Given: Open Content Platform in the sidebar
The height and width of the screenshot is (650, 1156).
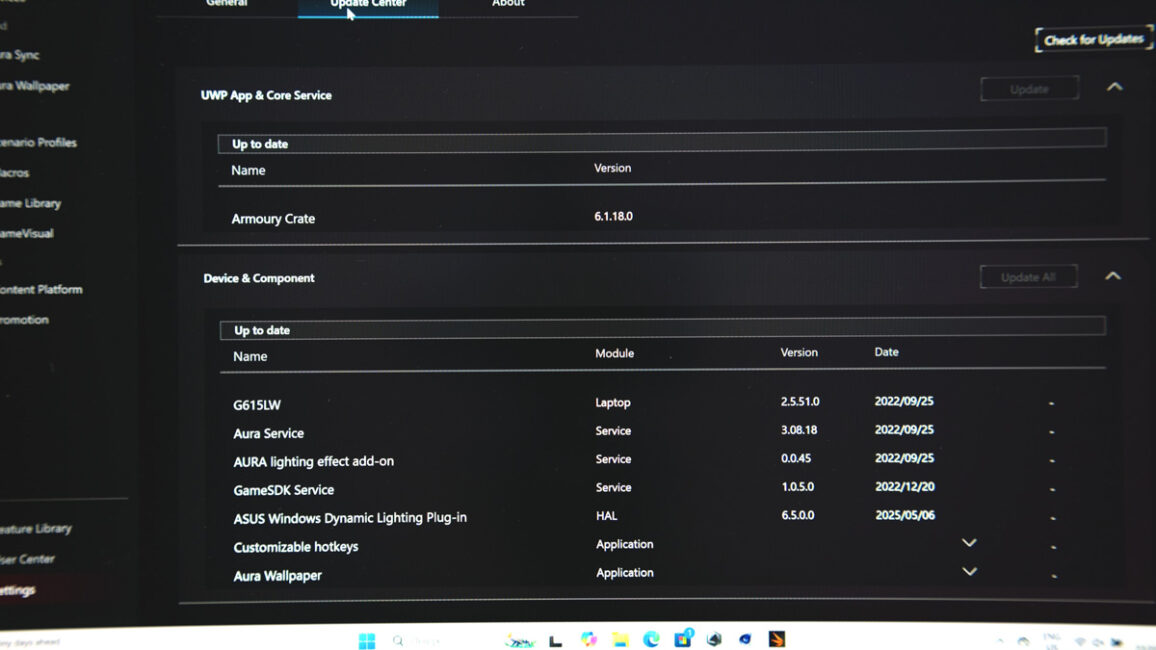Looking at the screenshot, I should (41, 290).
